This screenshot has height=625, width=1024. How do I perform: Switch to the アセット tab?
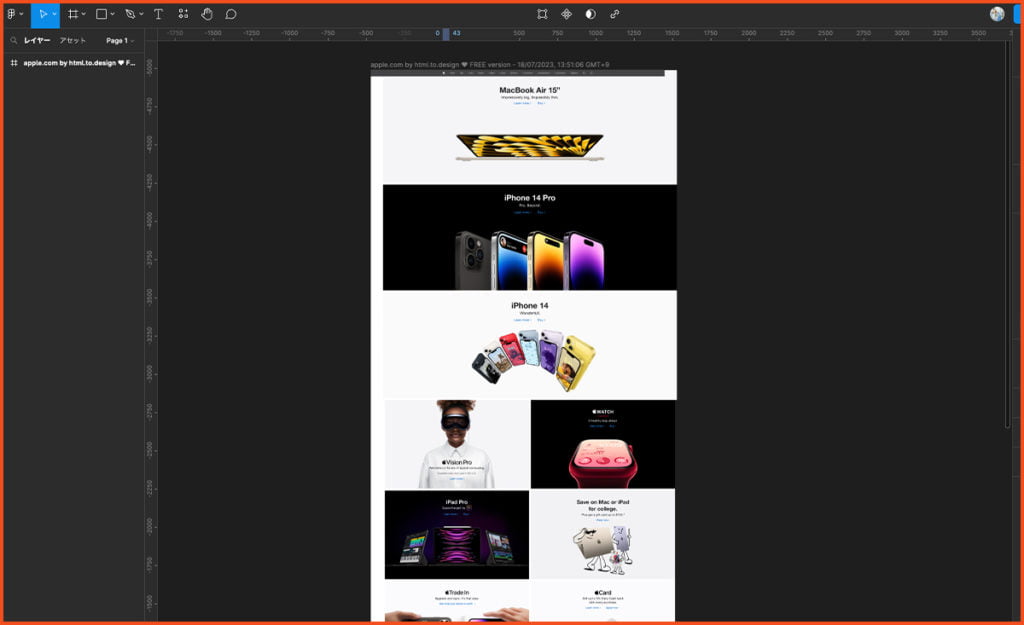point(72,41)
